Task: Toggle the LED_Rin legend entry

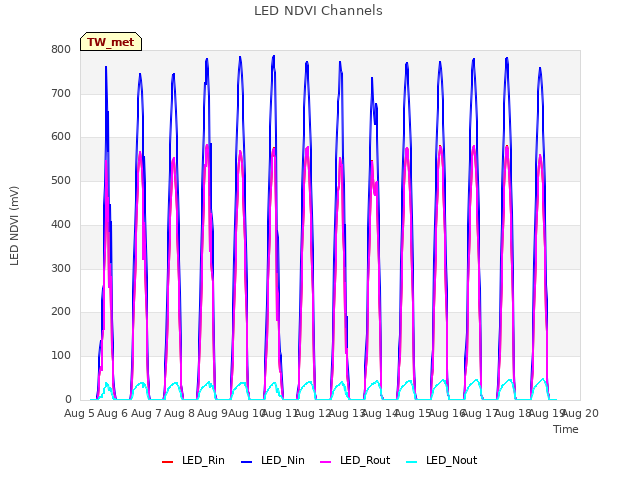Action: (193, 460)
